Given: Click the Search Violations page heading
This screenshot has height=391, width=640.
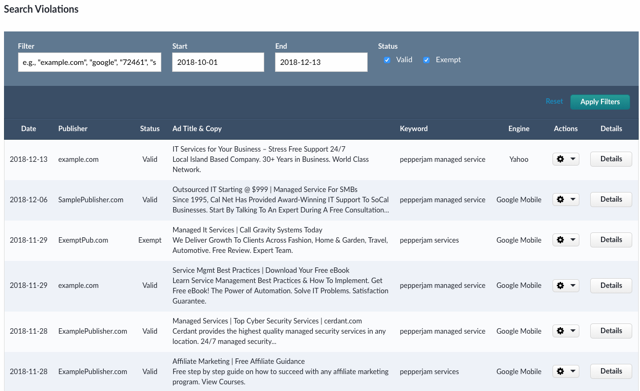Looking at the screenshot, I should pos(41,9).
